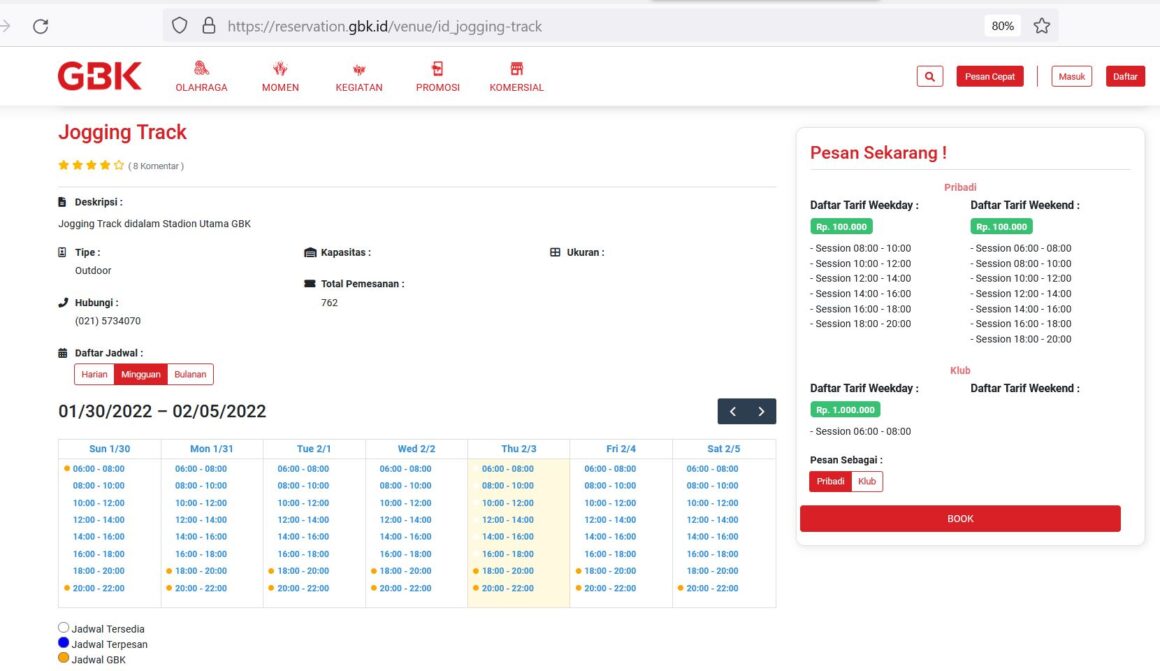
Task: Open the KEGIATAN navigation icon
Action: [359, 69]
